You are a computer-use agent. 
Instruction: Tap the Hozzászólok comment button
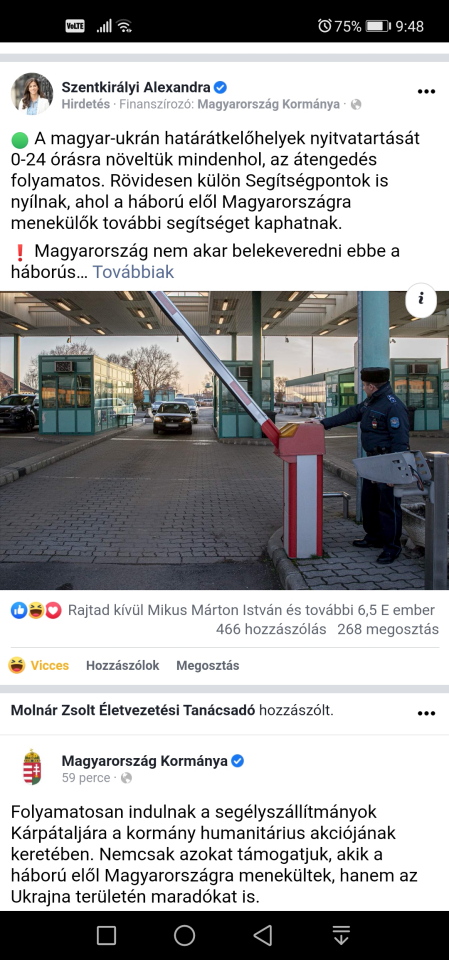[123, 666]
